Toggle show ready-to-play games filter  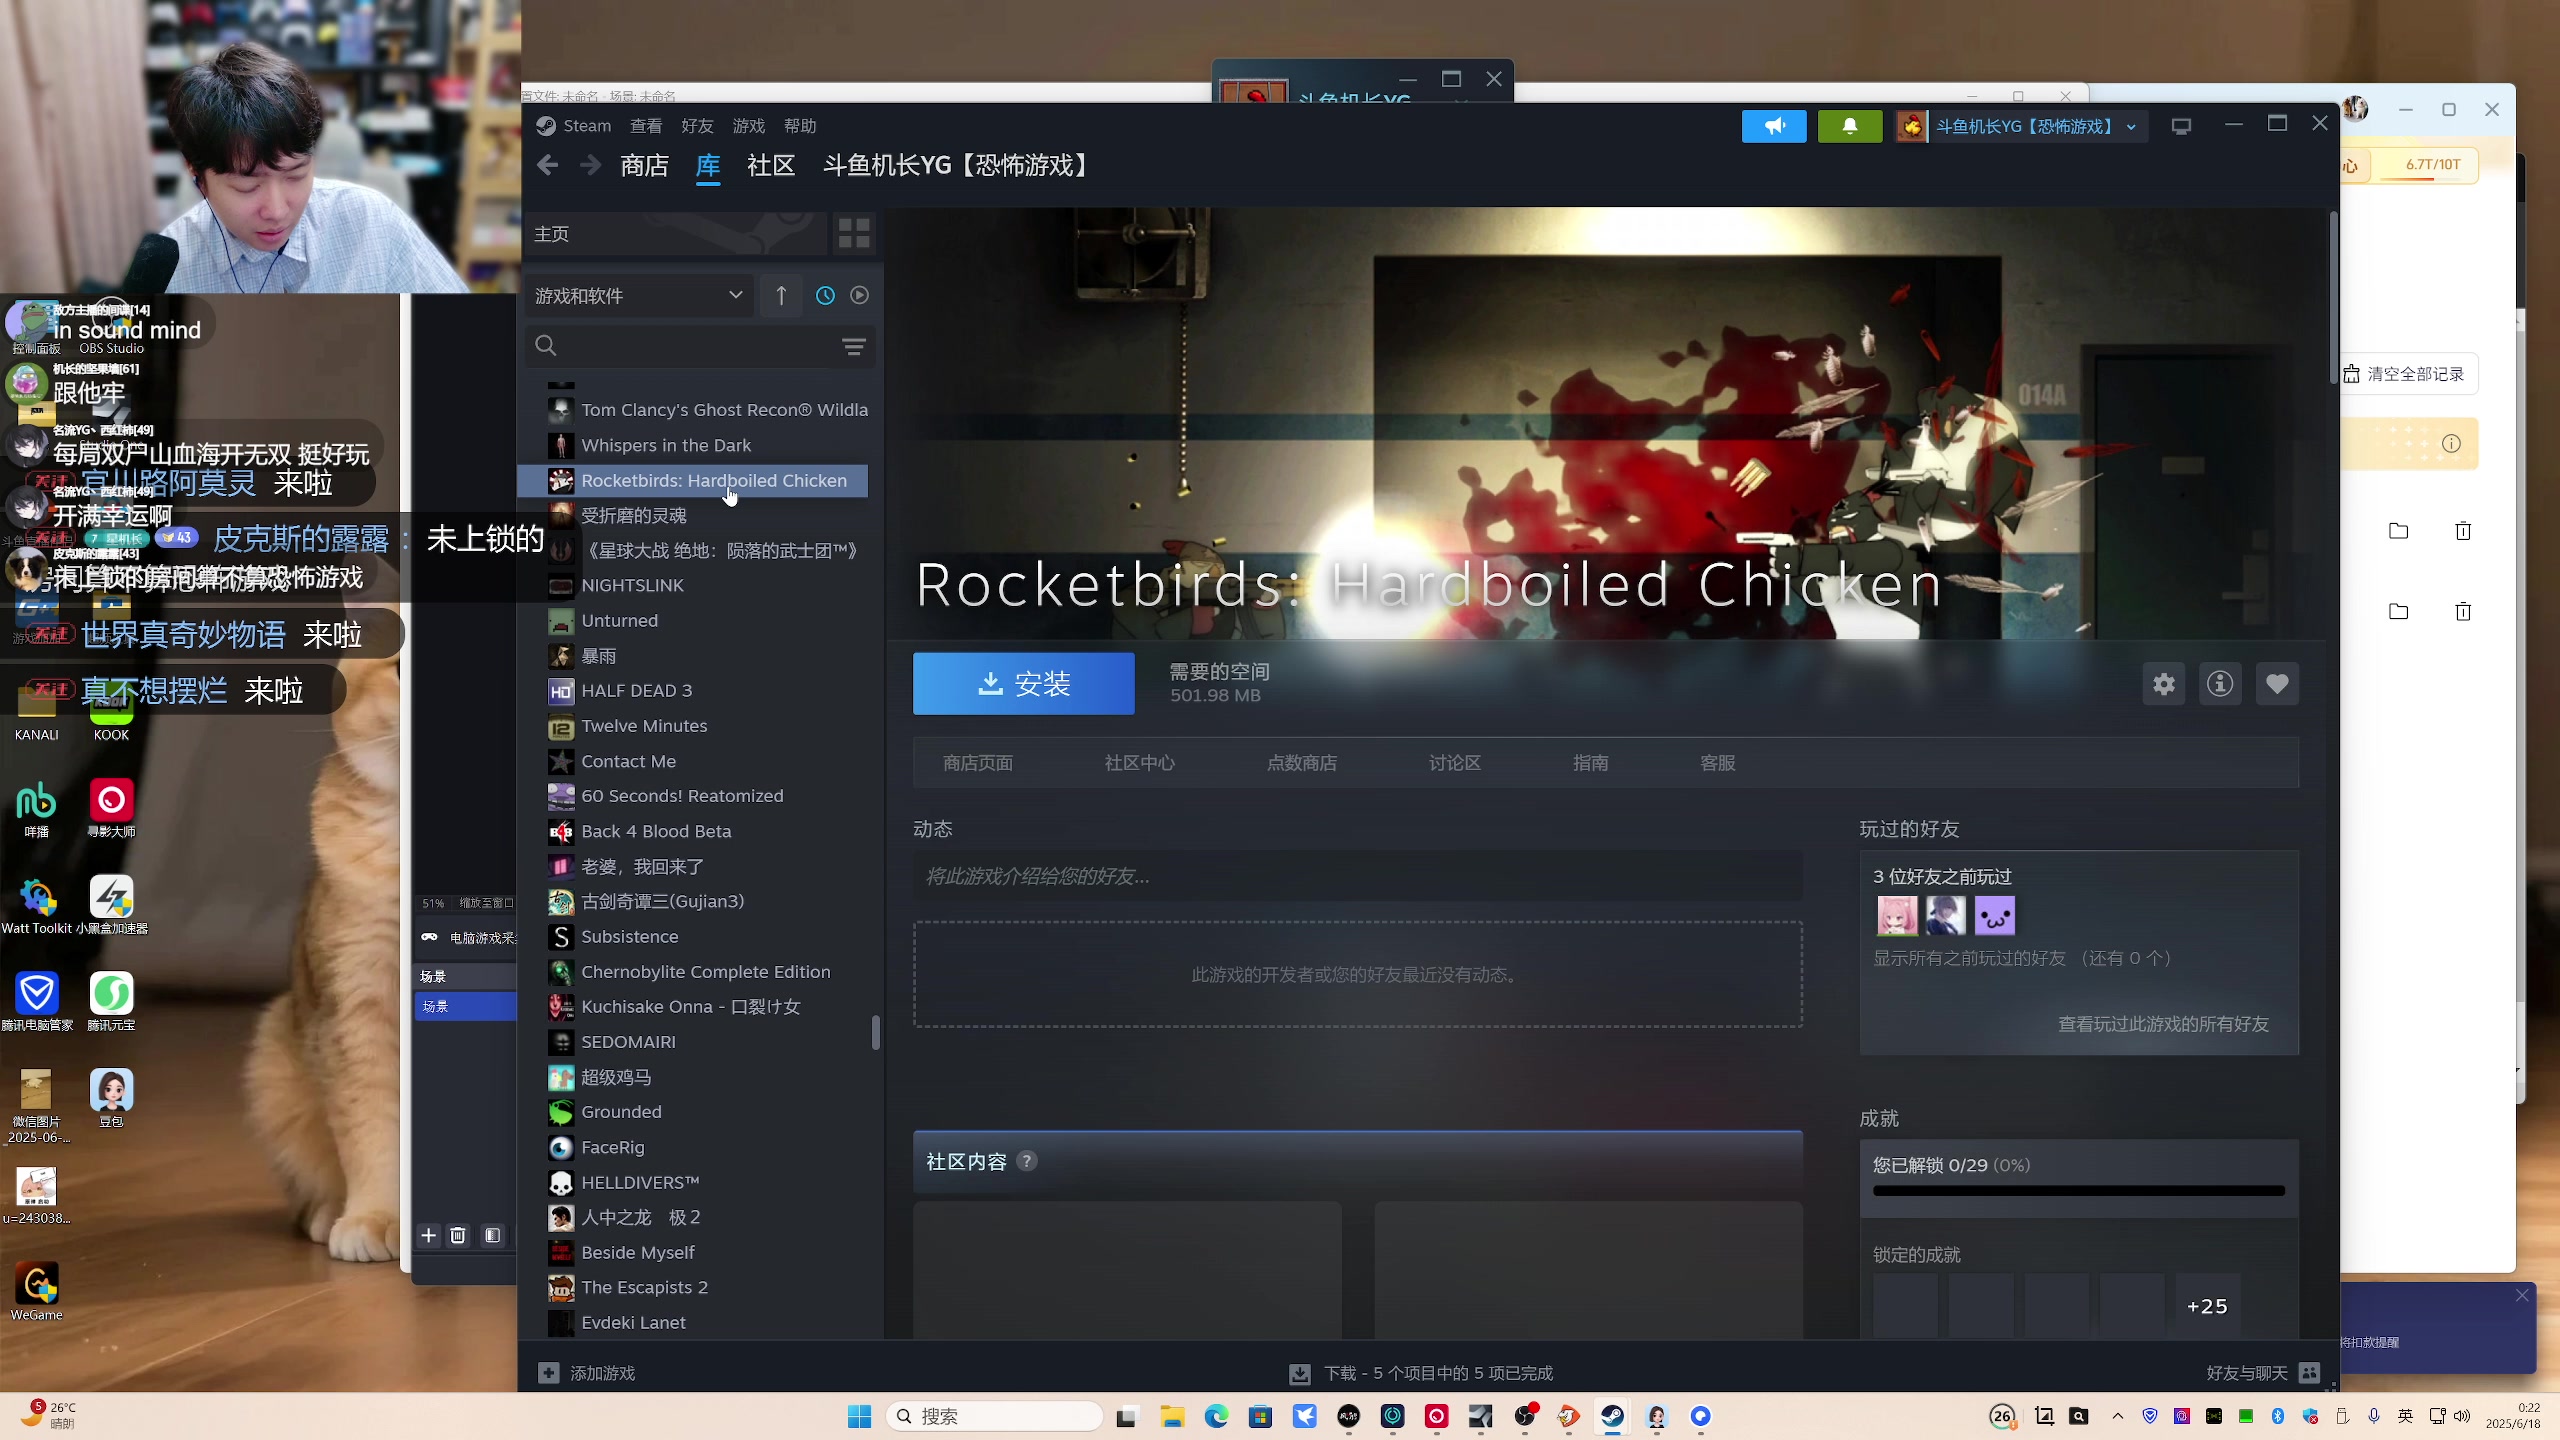tap(859, 295)
